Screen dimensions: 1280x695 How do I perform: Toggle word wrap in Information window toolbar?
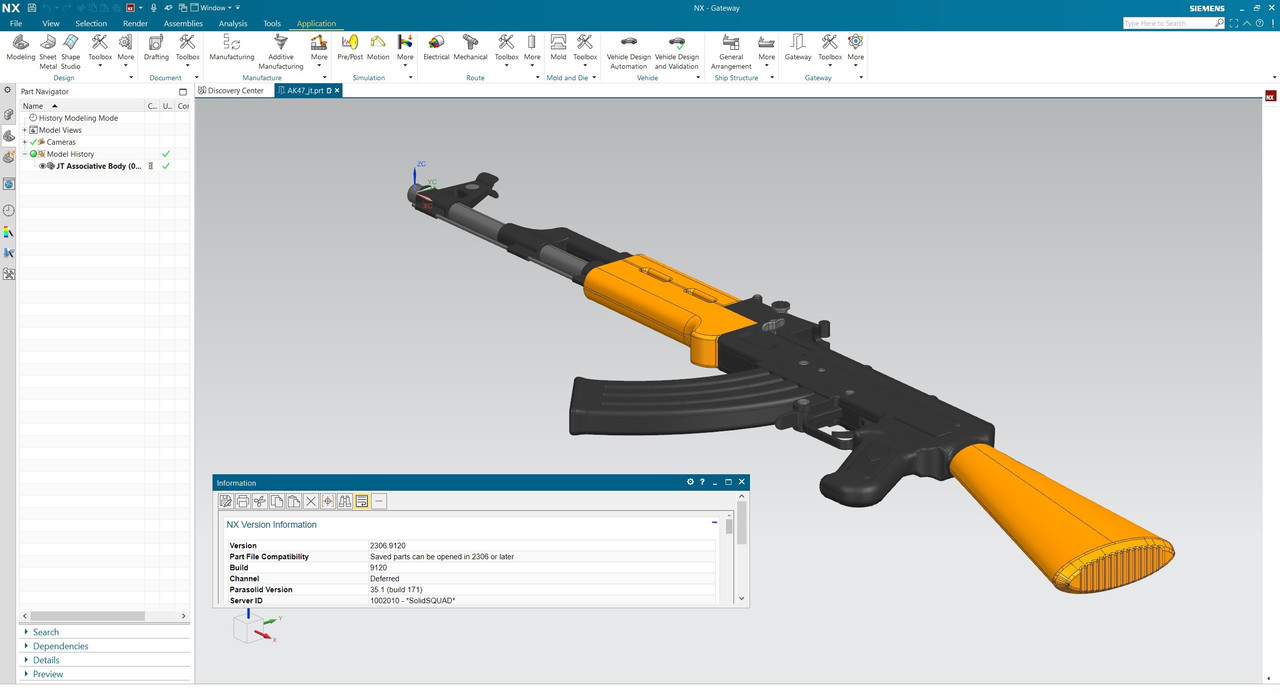pos(362,501)
